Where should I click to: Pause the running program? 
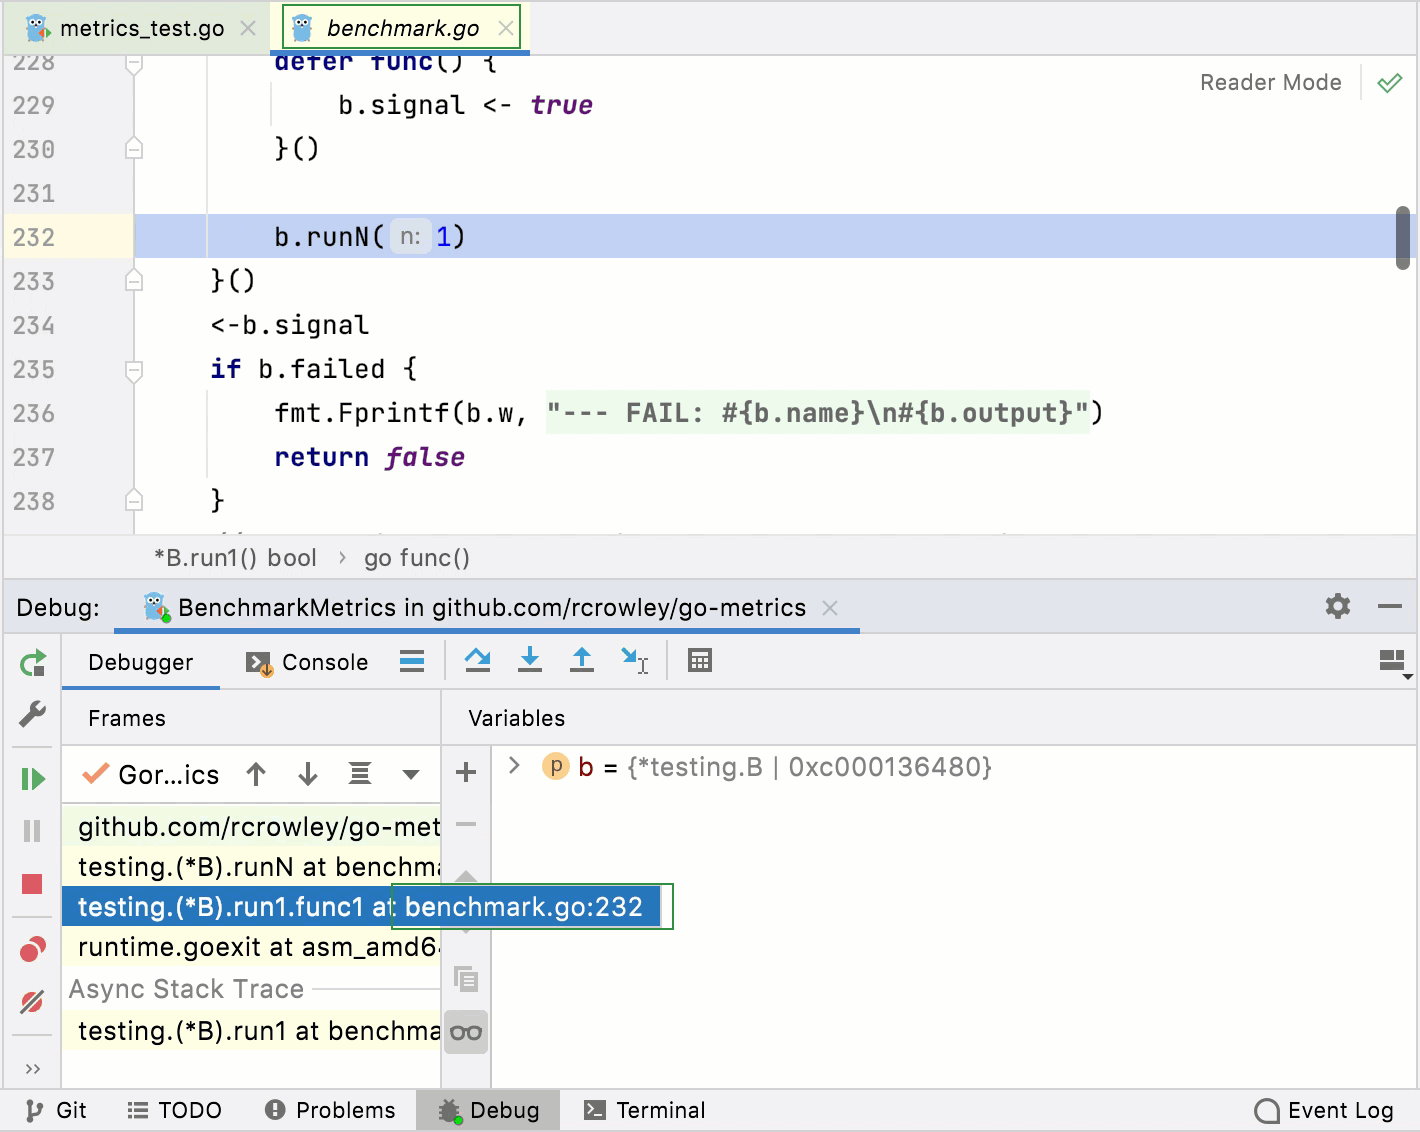point(32,830)
